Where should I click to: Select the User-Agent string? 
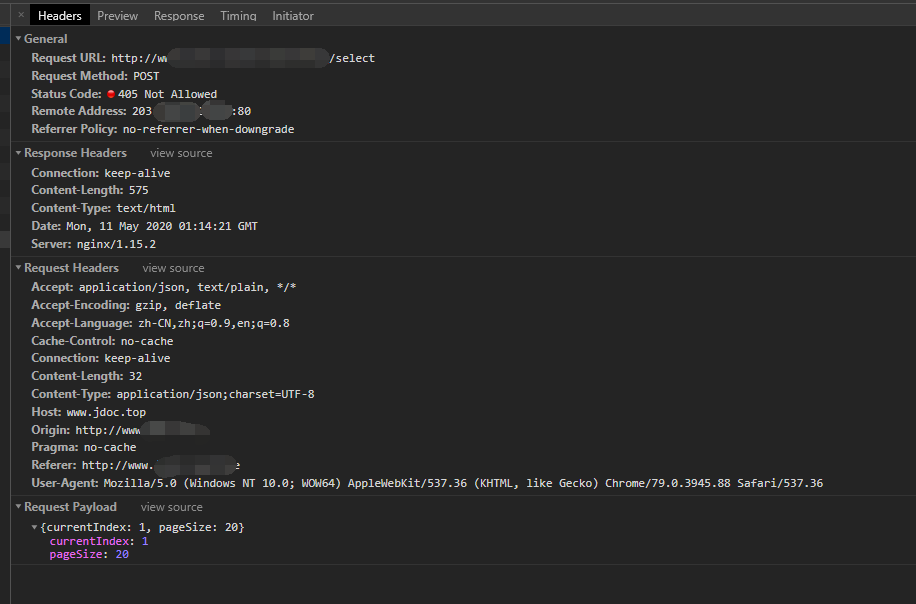(463, 483)
